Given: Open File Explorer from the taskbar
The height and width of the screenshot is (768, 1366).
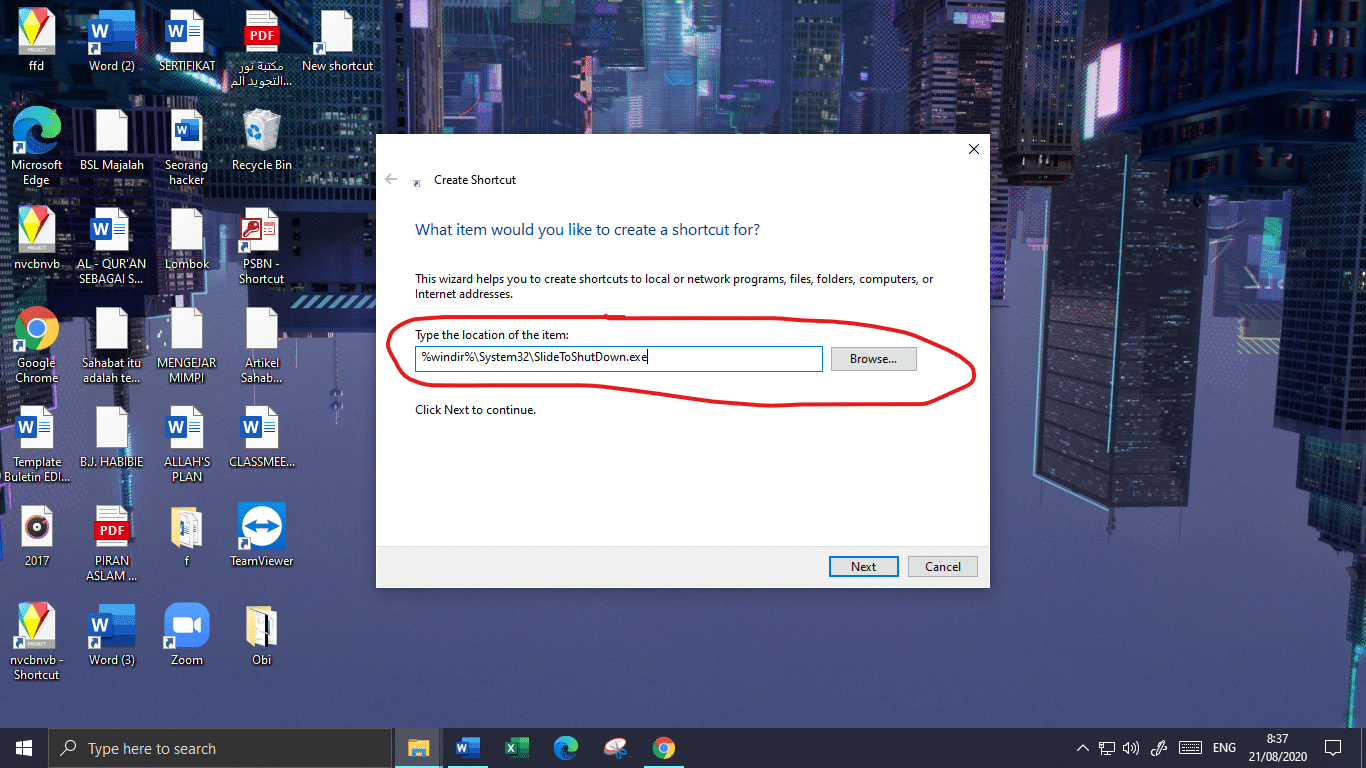Looking at the screenshot, I should 418,748.
